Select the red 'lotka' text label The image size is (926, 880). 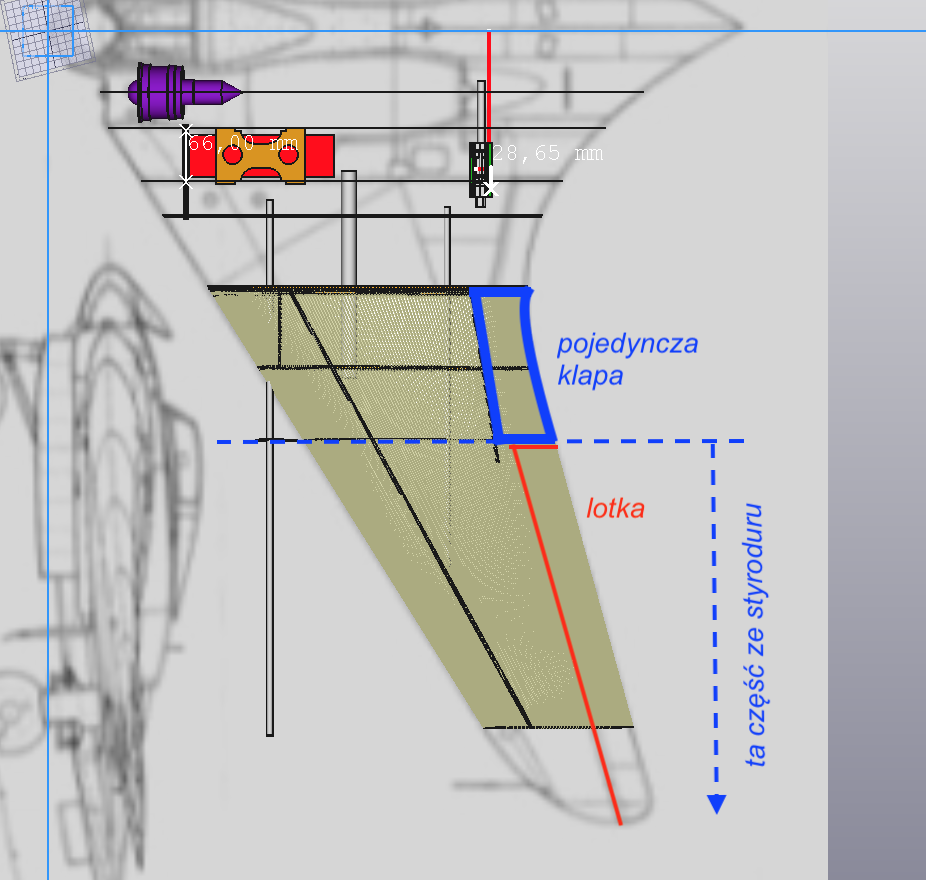(x=615, y=508)
